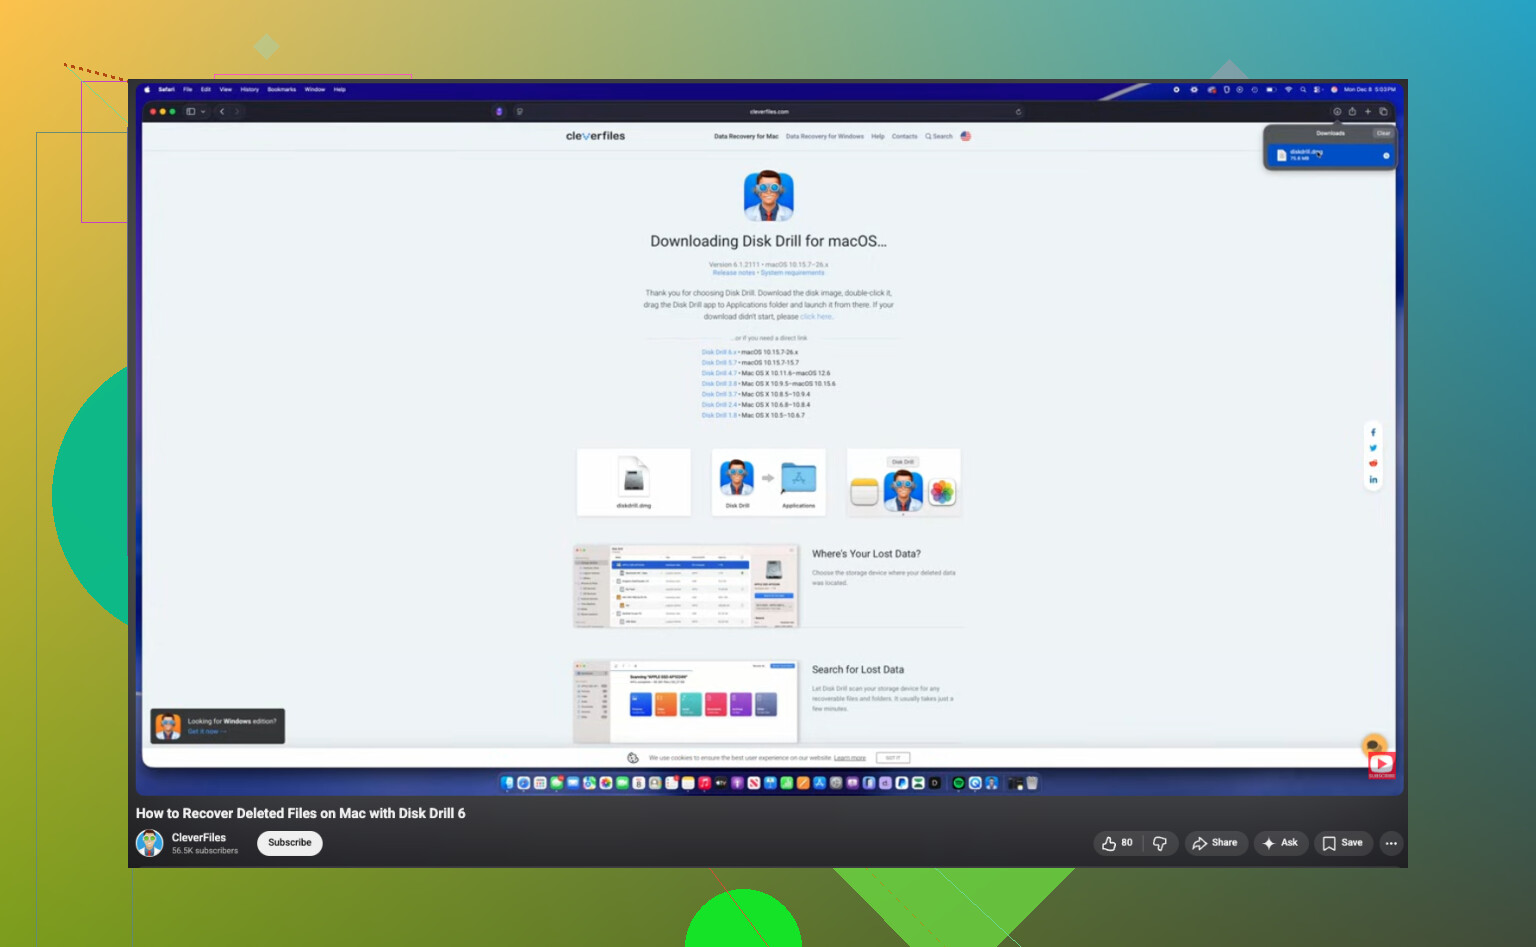Image resolution: width=1536 pixels, height=947 pixels.
Task: Open the CleverFiles channel avatar
Action: [150, 843]
